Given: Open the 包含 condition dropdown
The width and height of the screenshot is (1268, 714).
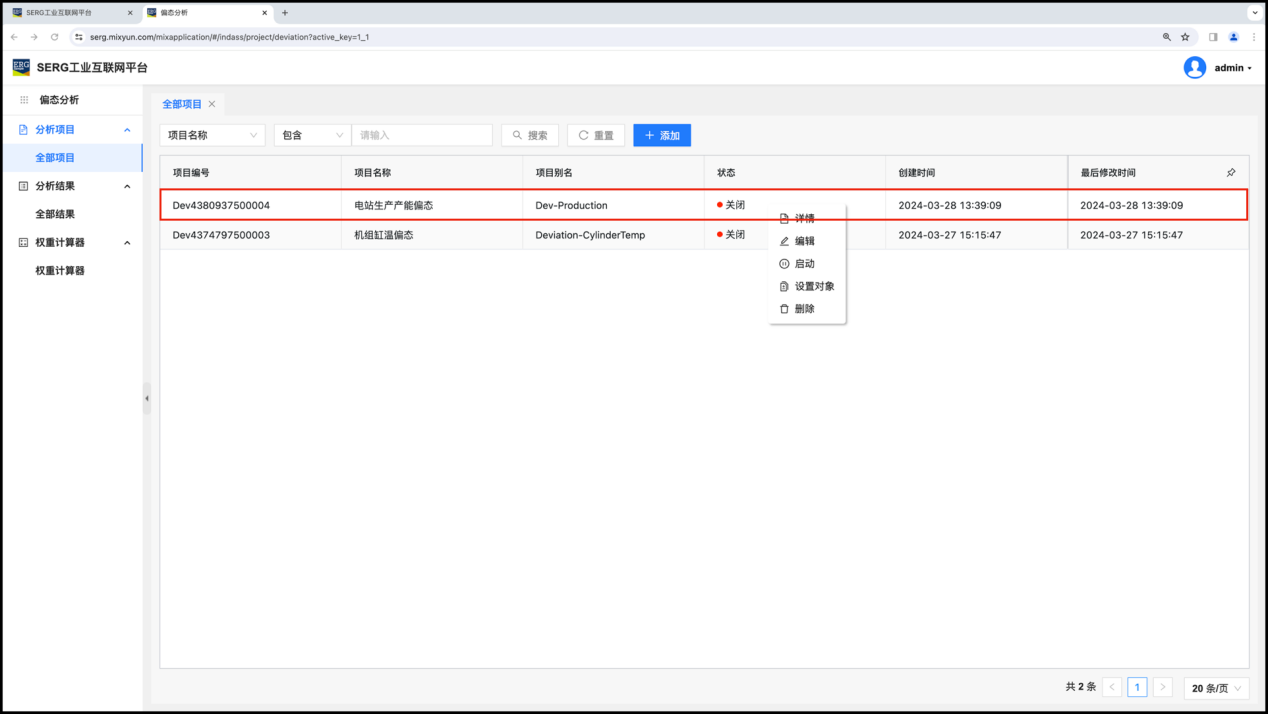Looking at the screenshot, I should [x=312, y=135].
